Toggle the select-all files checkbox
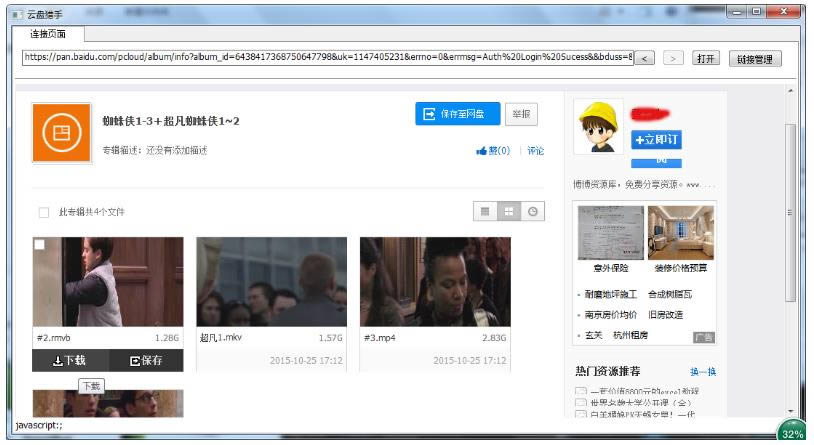This screenshot has height=445, width=814. coord(43,212)
